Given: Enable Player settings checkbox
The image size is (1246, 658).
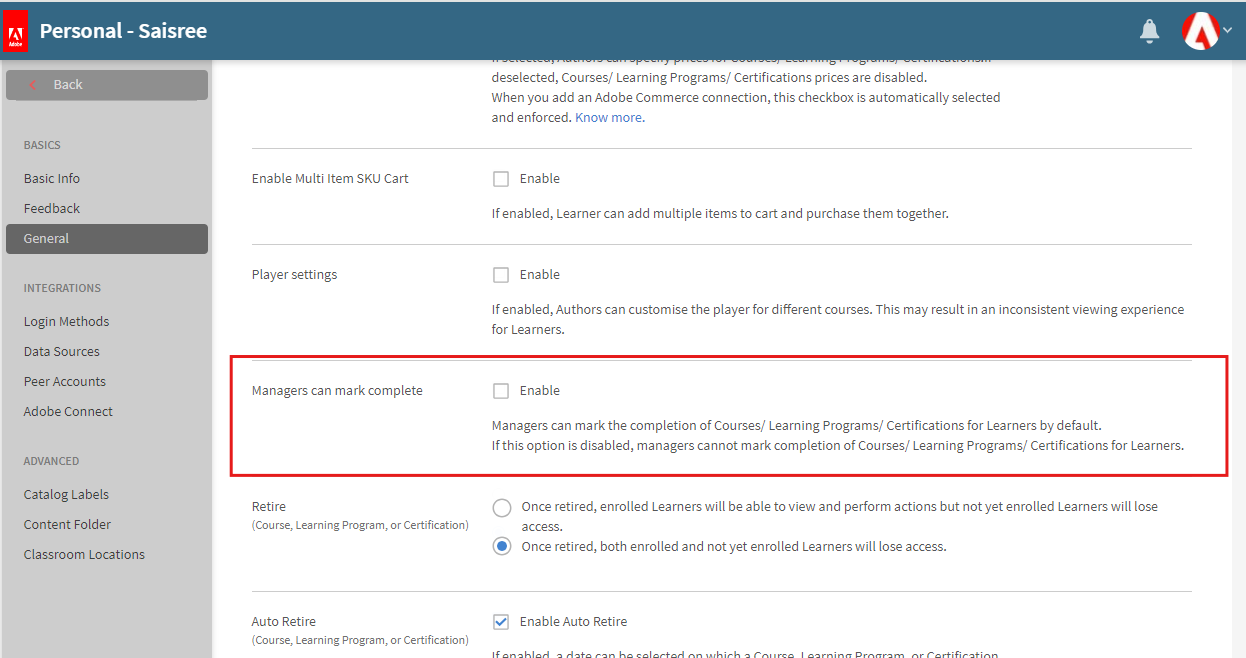Looking at the screenshot, I should coord(501,275).
